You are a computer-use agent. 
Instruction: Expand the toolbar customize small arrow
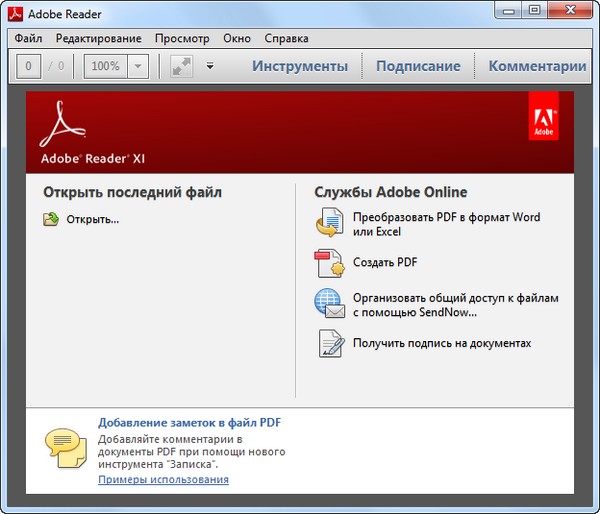pos(210,67)
